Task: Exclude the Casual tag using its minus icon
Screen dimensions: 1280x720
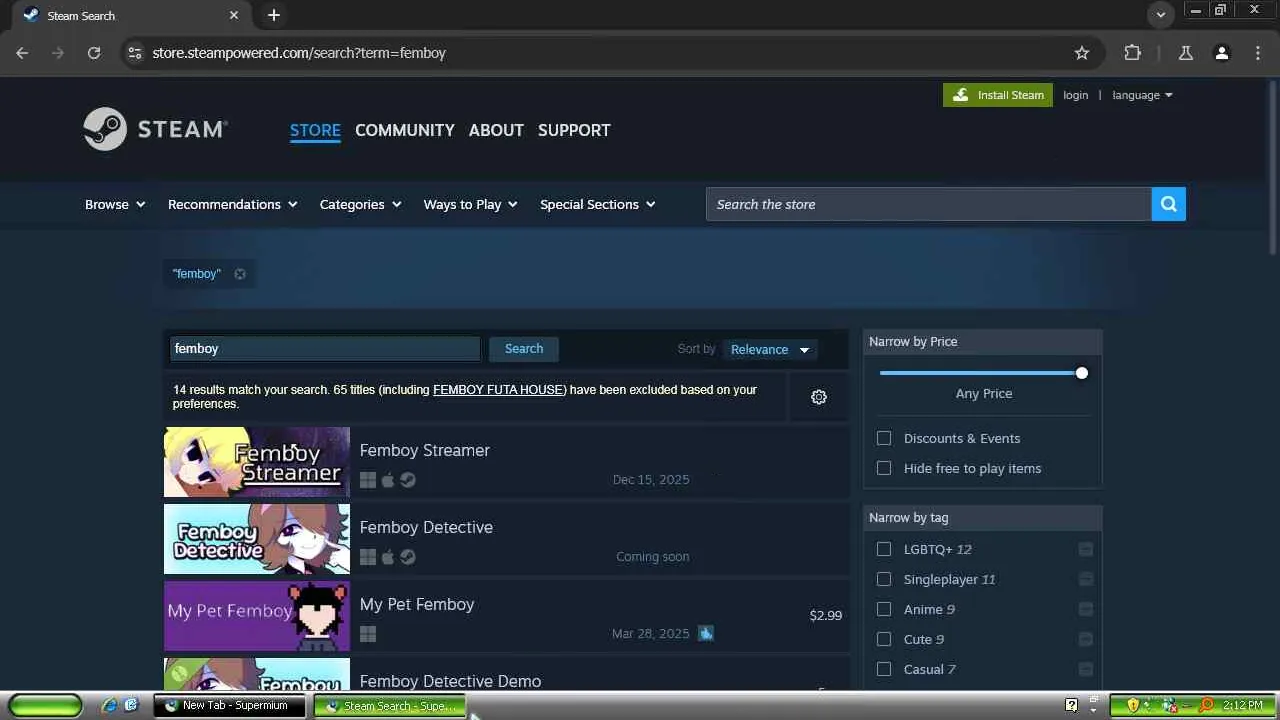Action: pos(1086,669)
